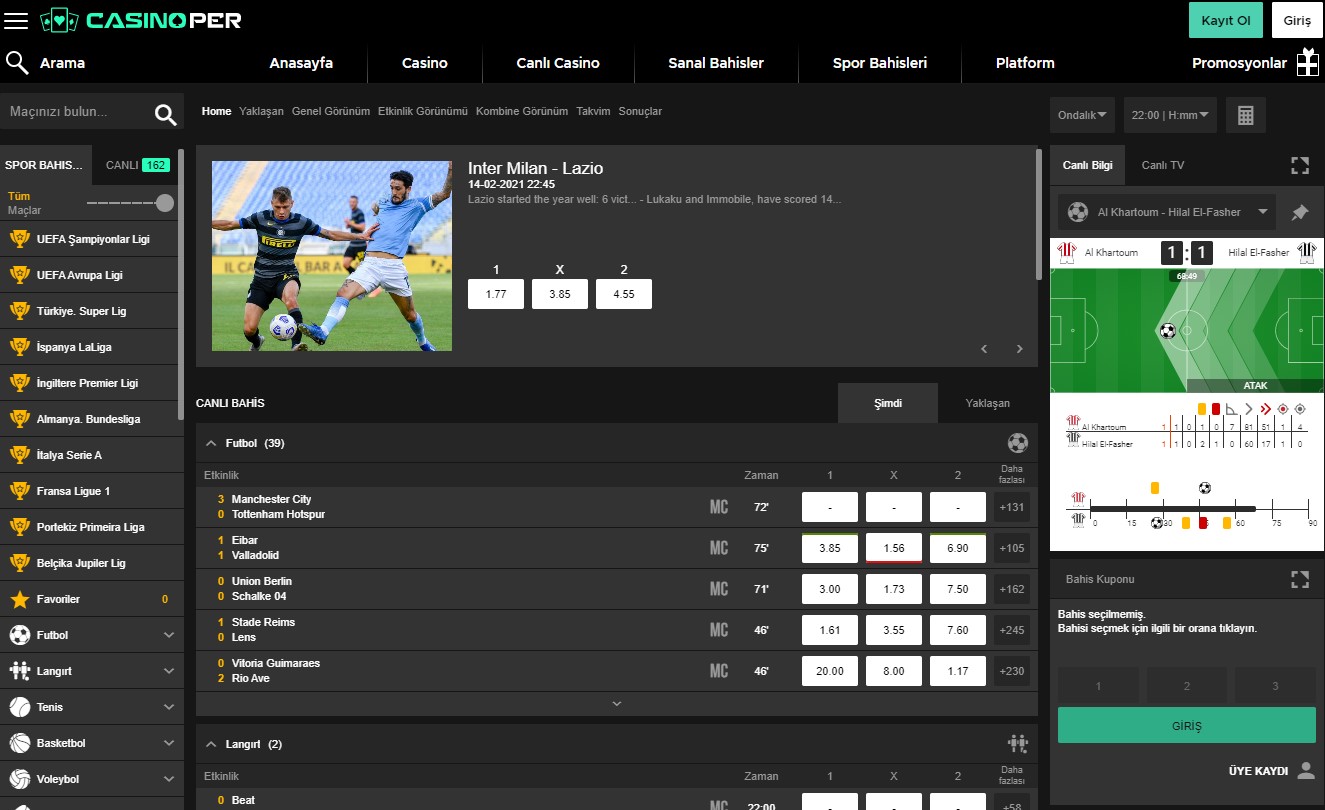Select the Canlı Bilgi tab
Viewport: 1325px width, 810px height.
[x=1087, y=165]
